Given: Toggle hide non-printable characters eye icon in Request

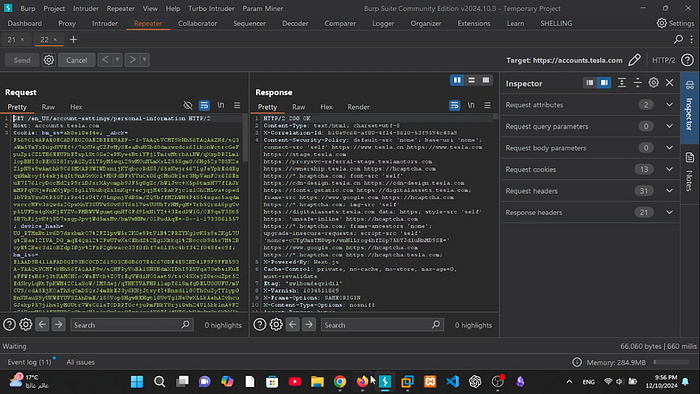Looking at the screenshot, I should click(x=188, y=105).
